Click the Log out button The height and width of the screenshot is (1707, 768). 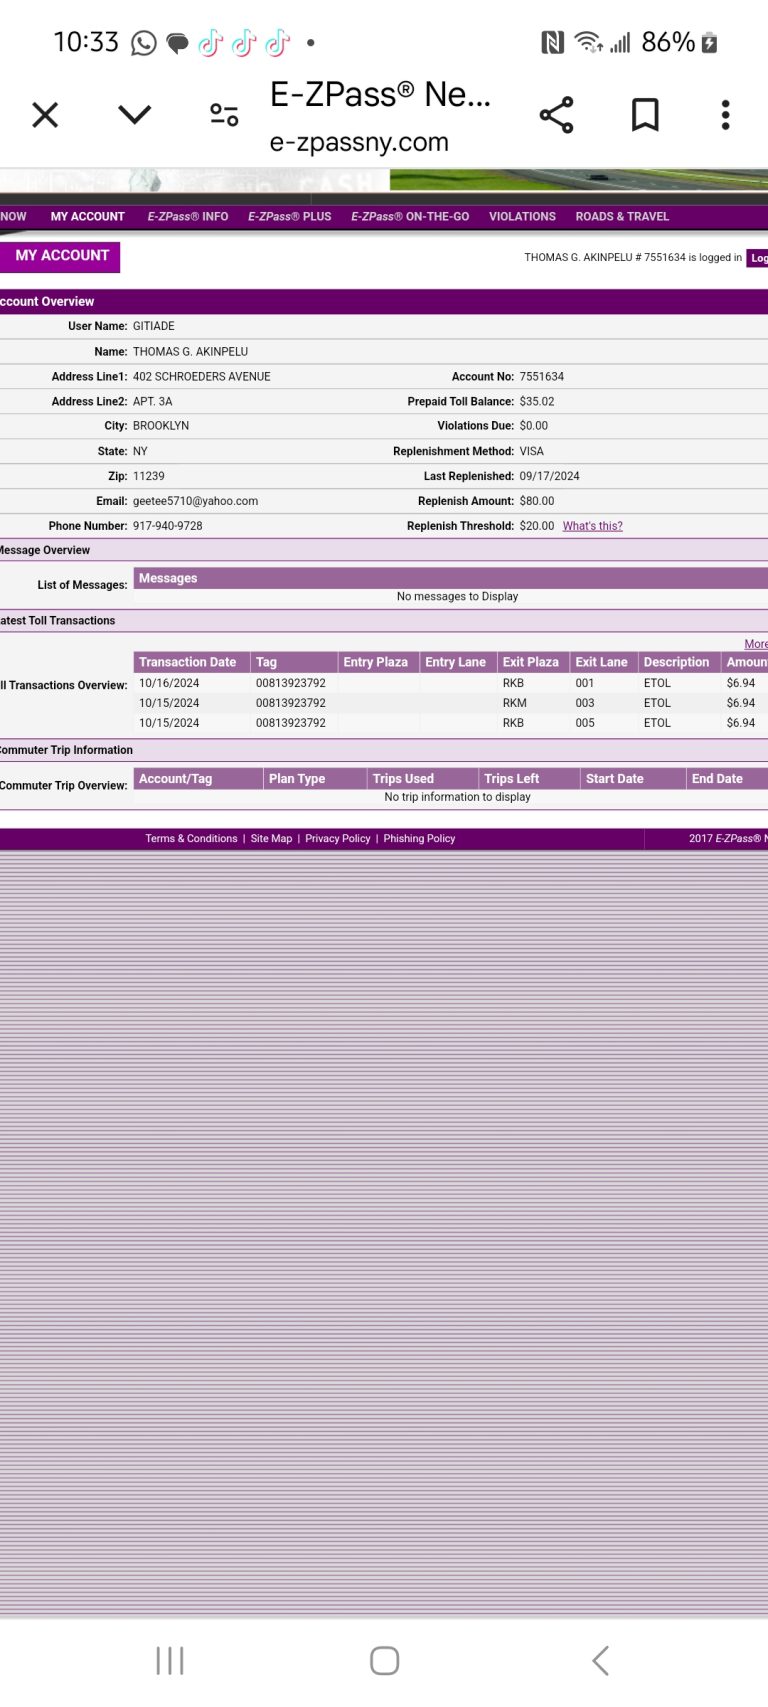(x=758, y=258)
